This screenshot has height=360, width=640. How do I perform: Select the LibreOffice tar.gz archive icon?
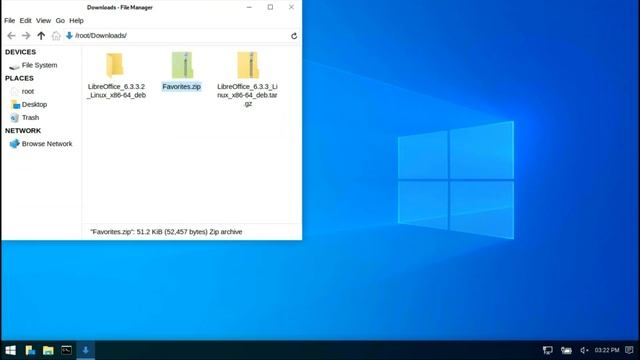[x=248, y=65]
